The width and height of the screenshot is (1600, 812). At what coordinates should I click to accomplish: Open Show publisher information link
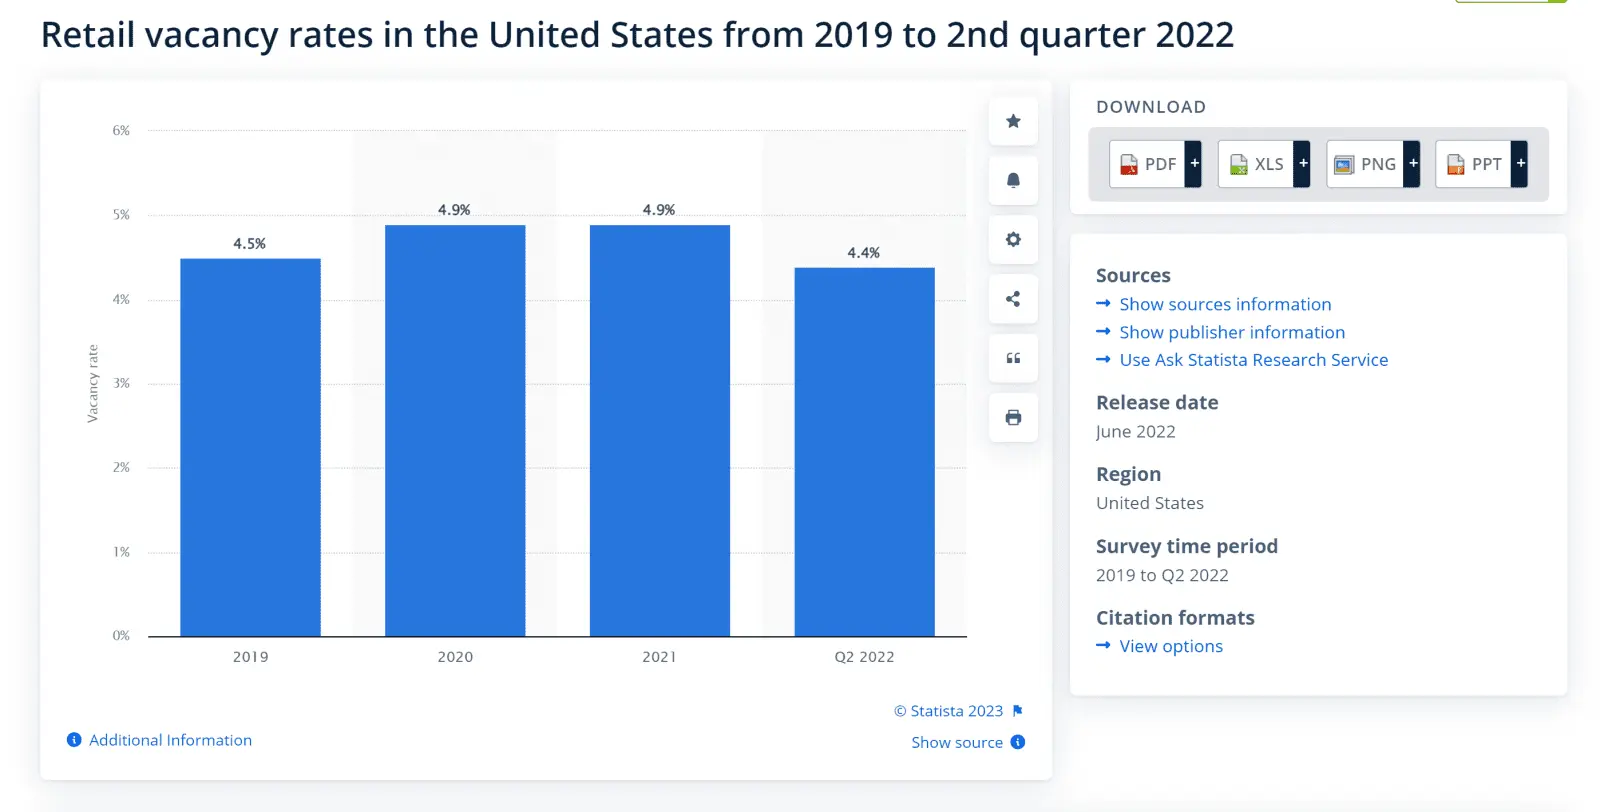[x=1231, y=332]
